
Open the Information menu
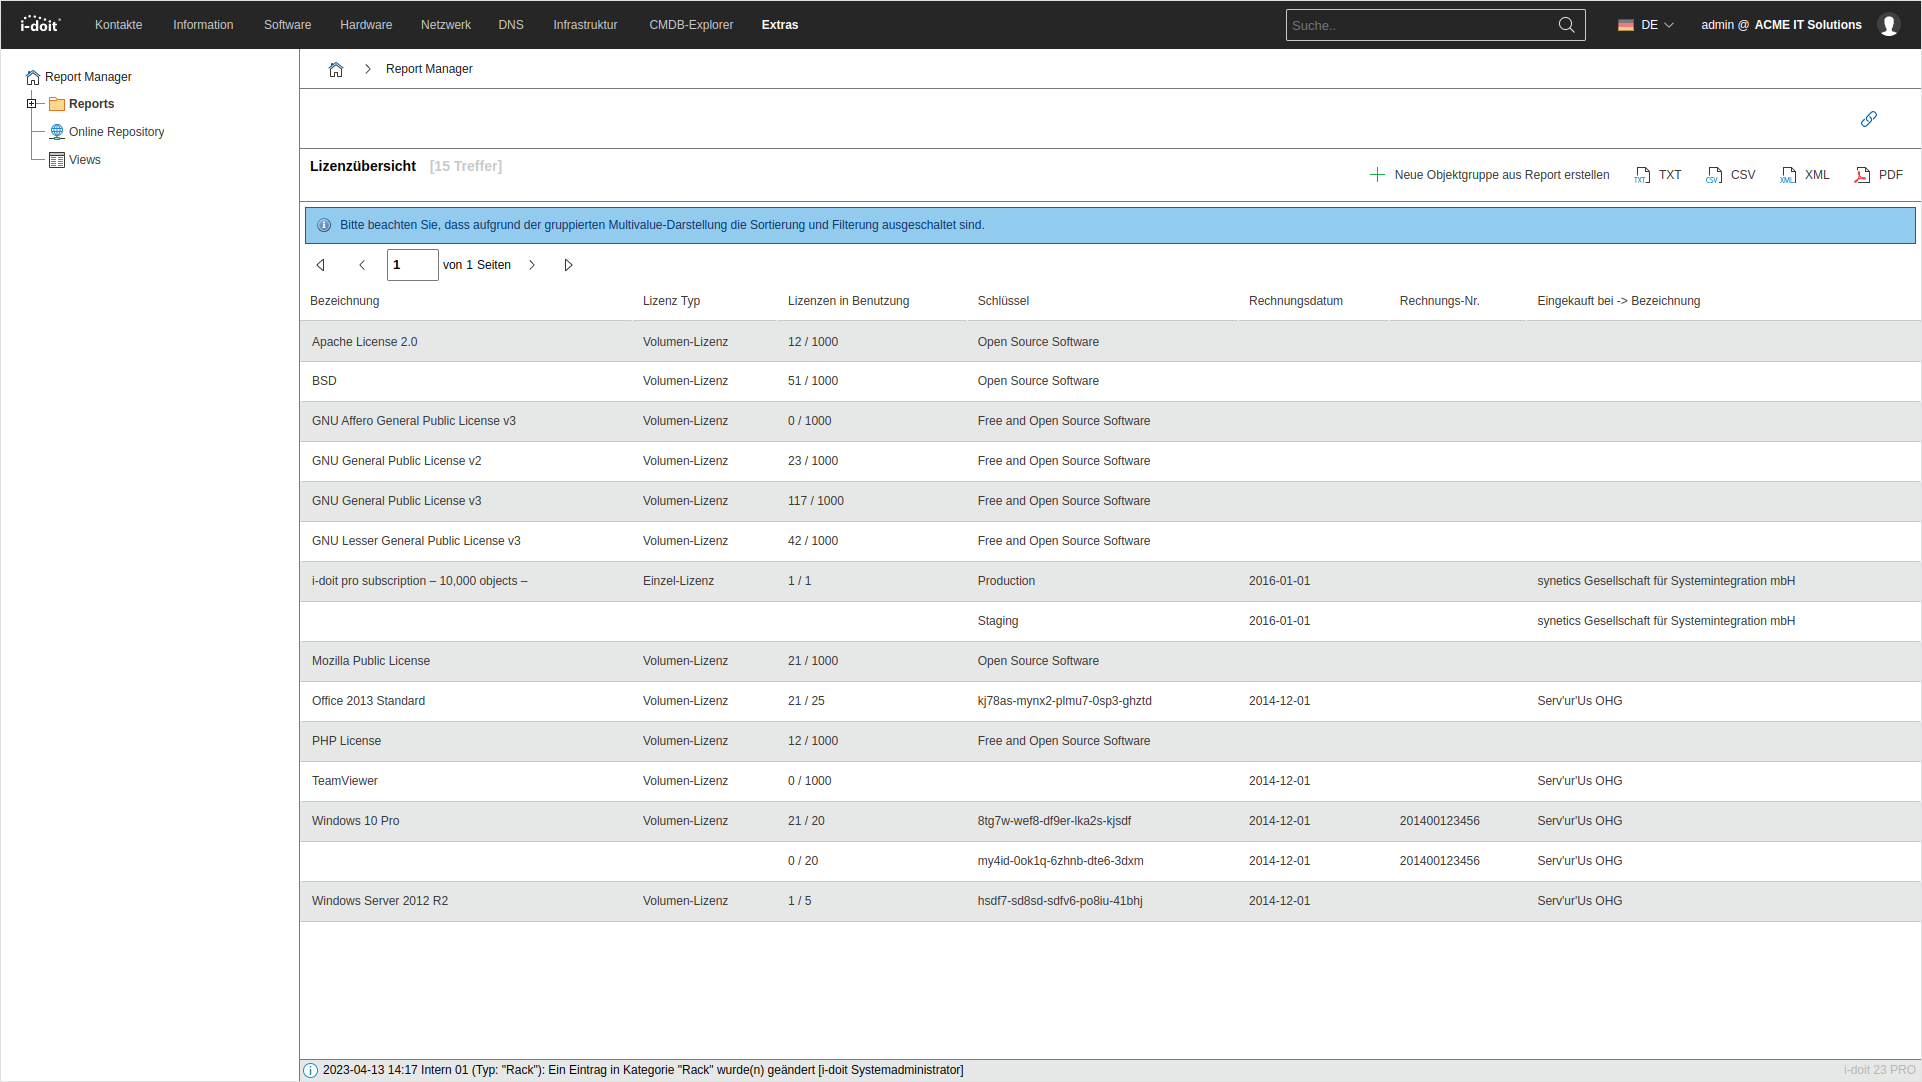(x=203, y=25)
